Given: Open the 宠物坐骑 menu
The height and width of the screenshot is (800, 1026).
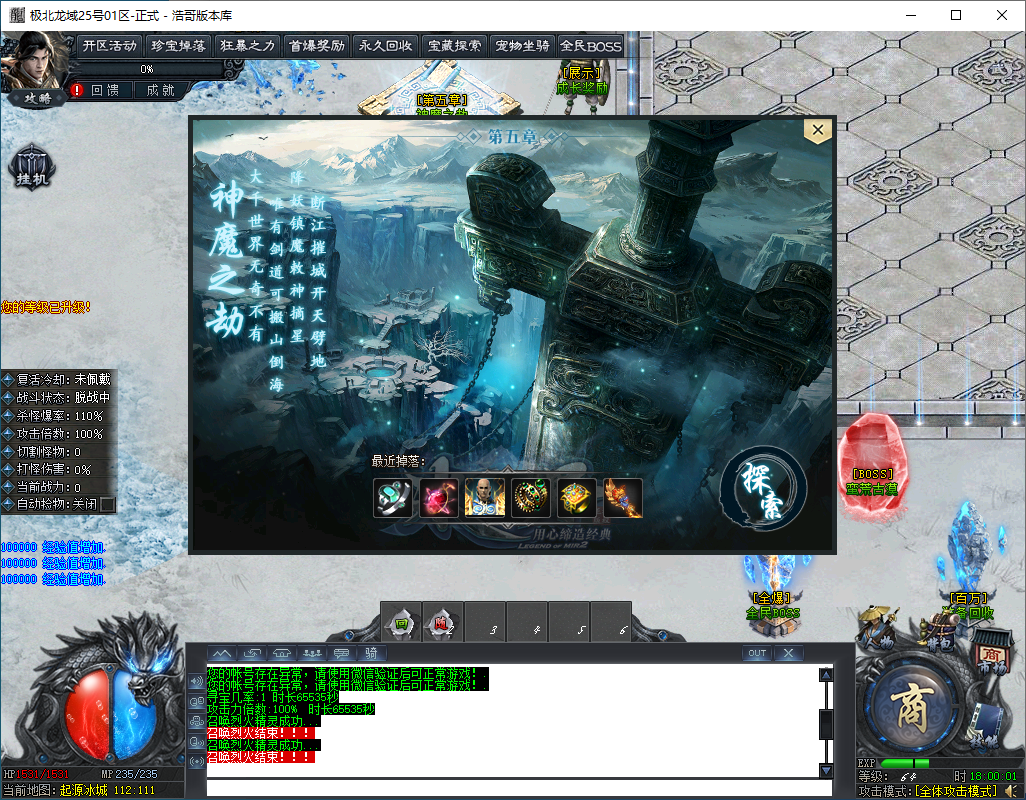Looking at the screenshot, I should 522,46.
